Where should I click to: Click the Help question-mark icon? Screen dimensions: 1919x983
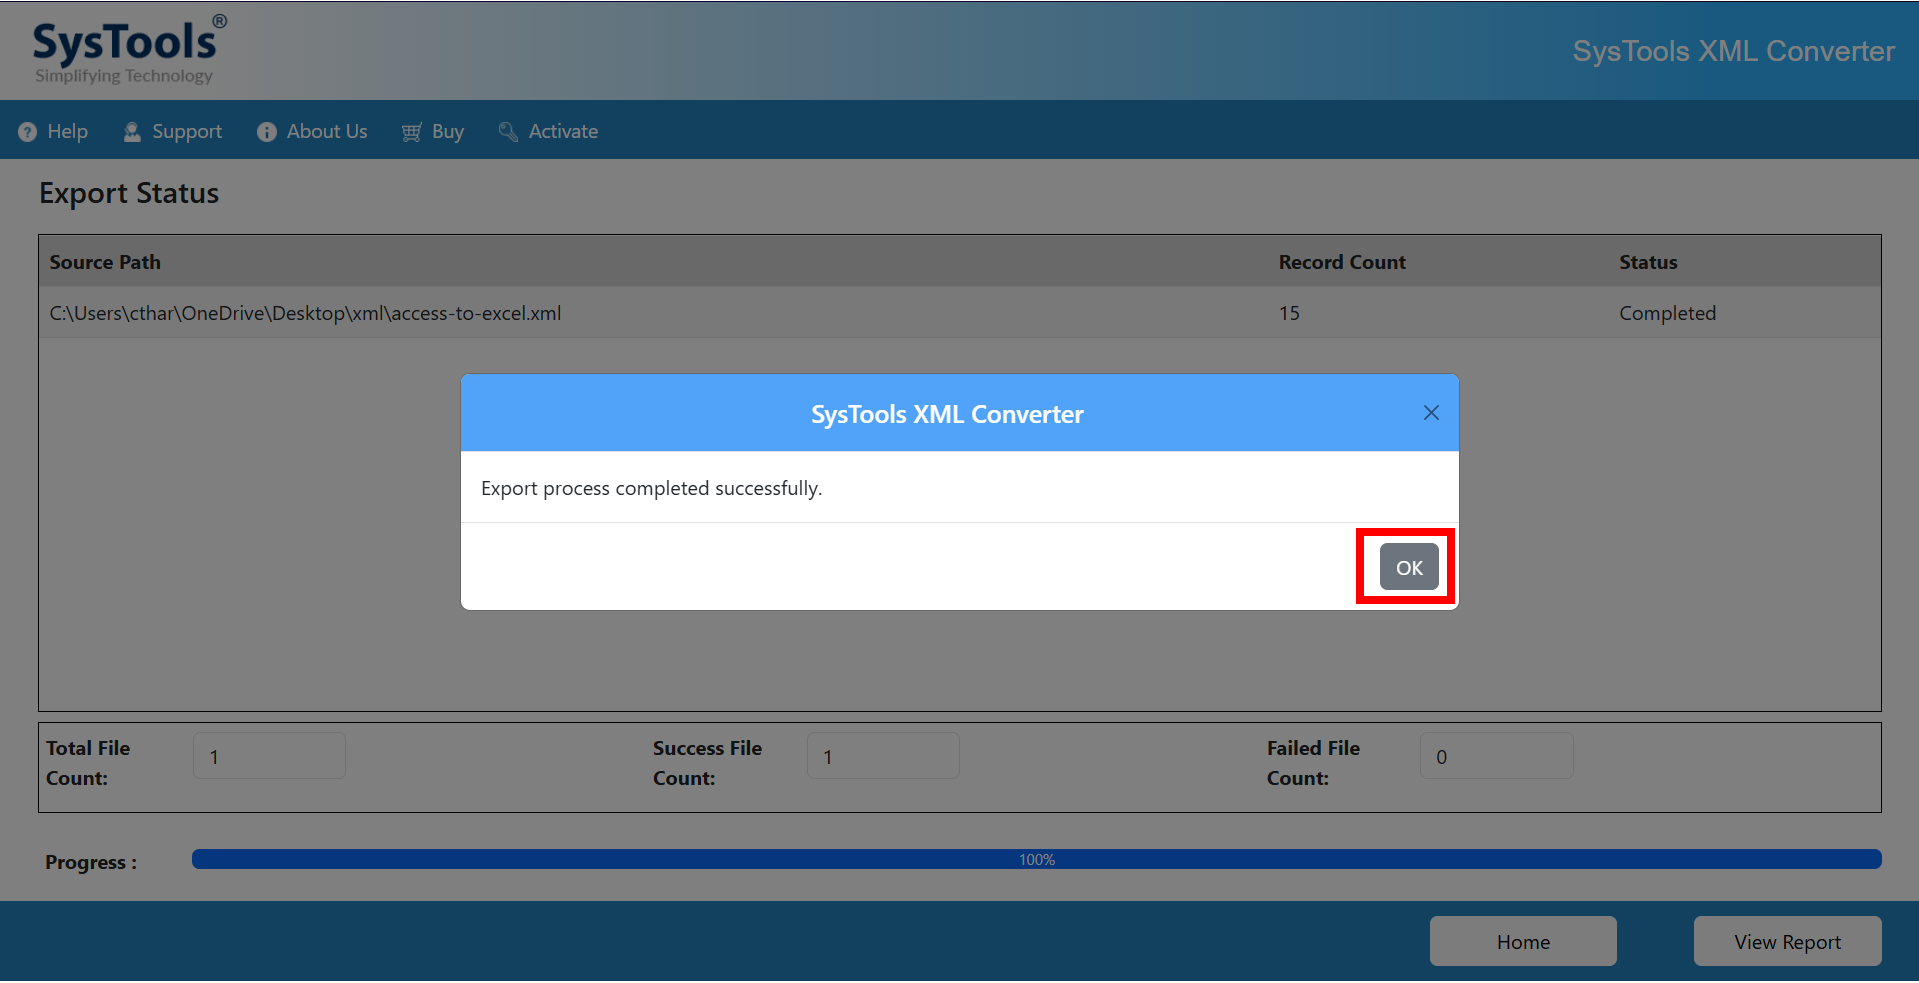[27, 131]
